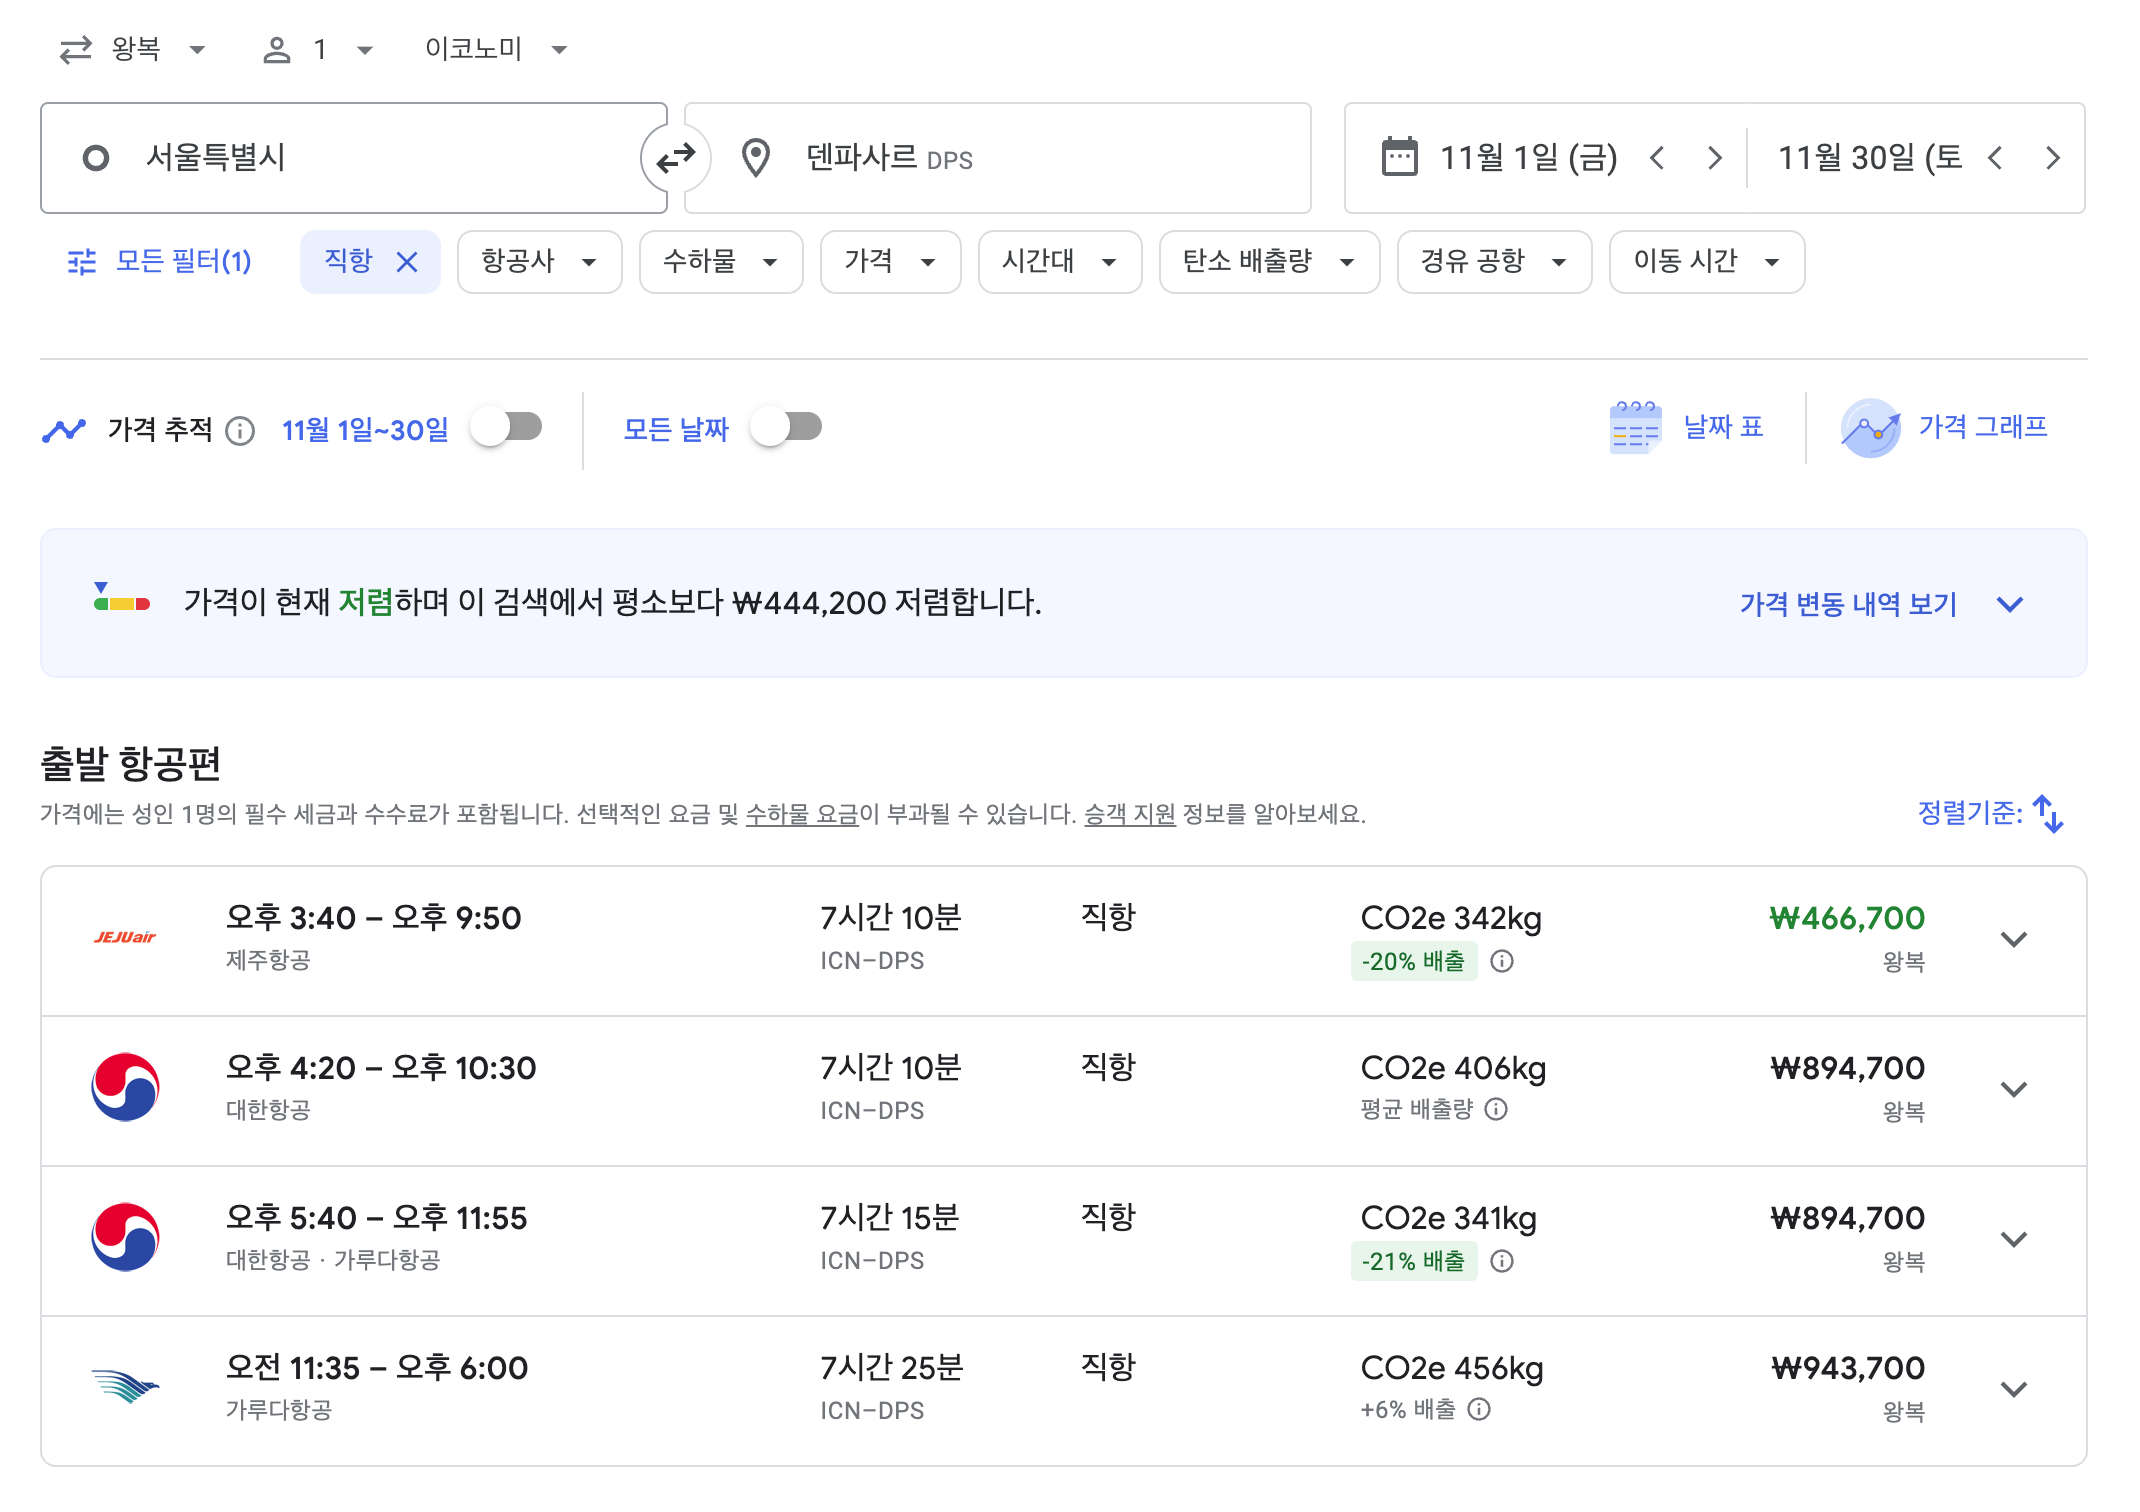Remove the 직항 filter with its X icon
The height and width of the screenshot is (1512, 2140).
(407, 262)
